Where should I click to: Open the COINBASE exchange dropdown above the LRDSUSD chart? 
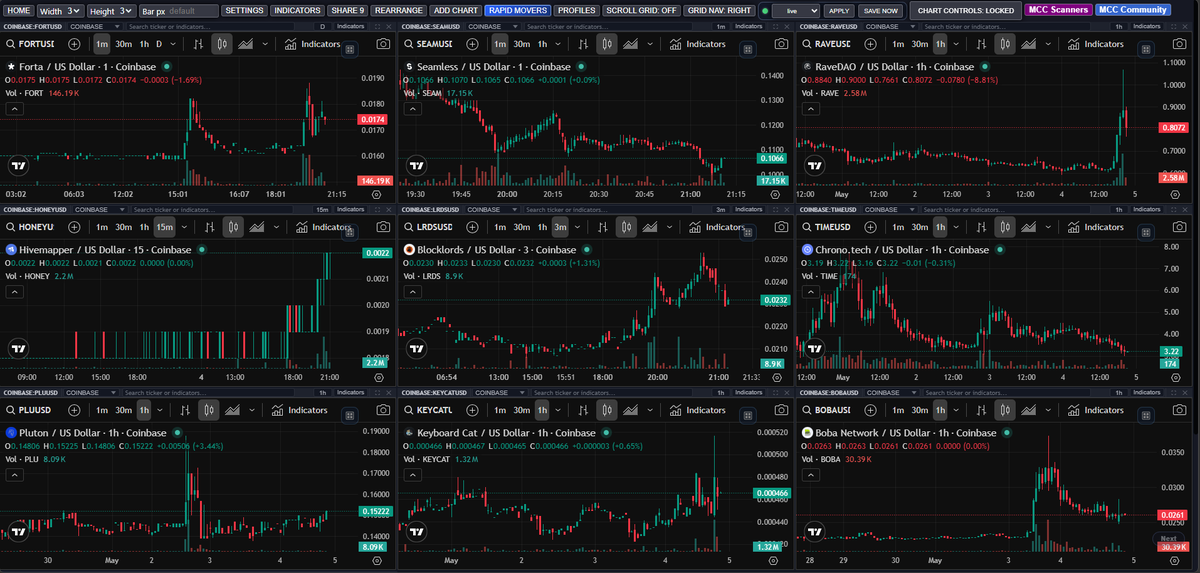tap(491, 209)
